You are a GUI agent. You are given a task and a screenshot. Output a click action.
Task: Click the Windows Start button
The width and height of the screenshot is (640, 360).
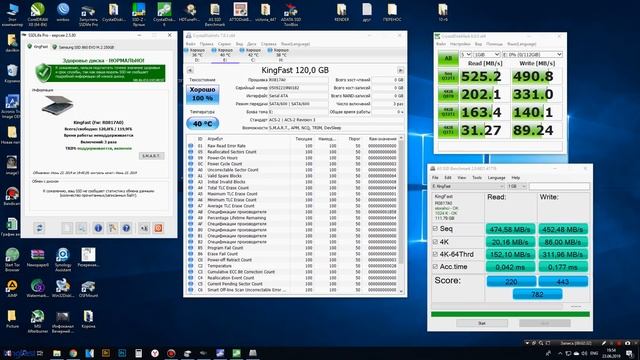[7, 353]
